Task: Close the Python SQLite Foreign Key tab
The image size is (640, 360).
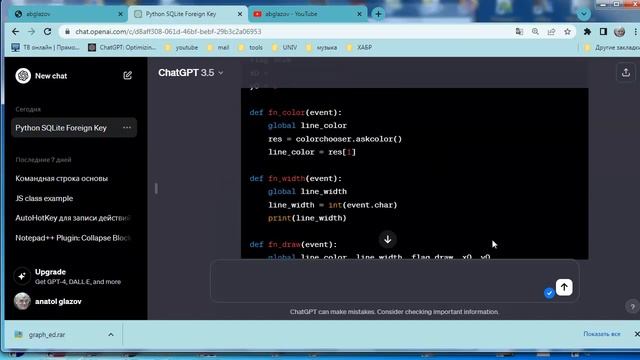Action: pyautogui.click(x=240, y=14)
